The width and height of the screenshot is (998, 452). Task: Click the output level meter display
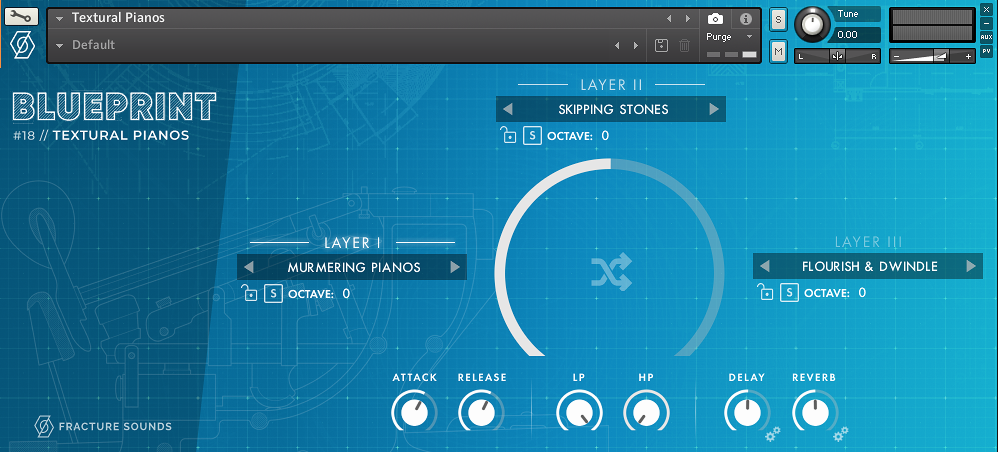point(932,25)
